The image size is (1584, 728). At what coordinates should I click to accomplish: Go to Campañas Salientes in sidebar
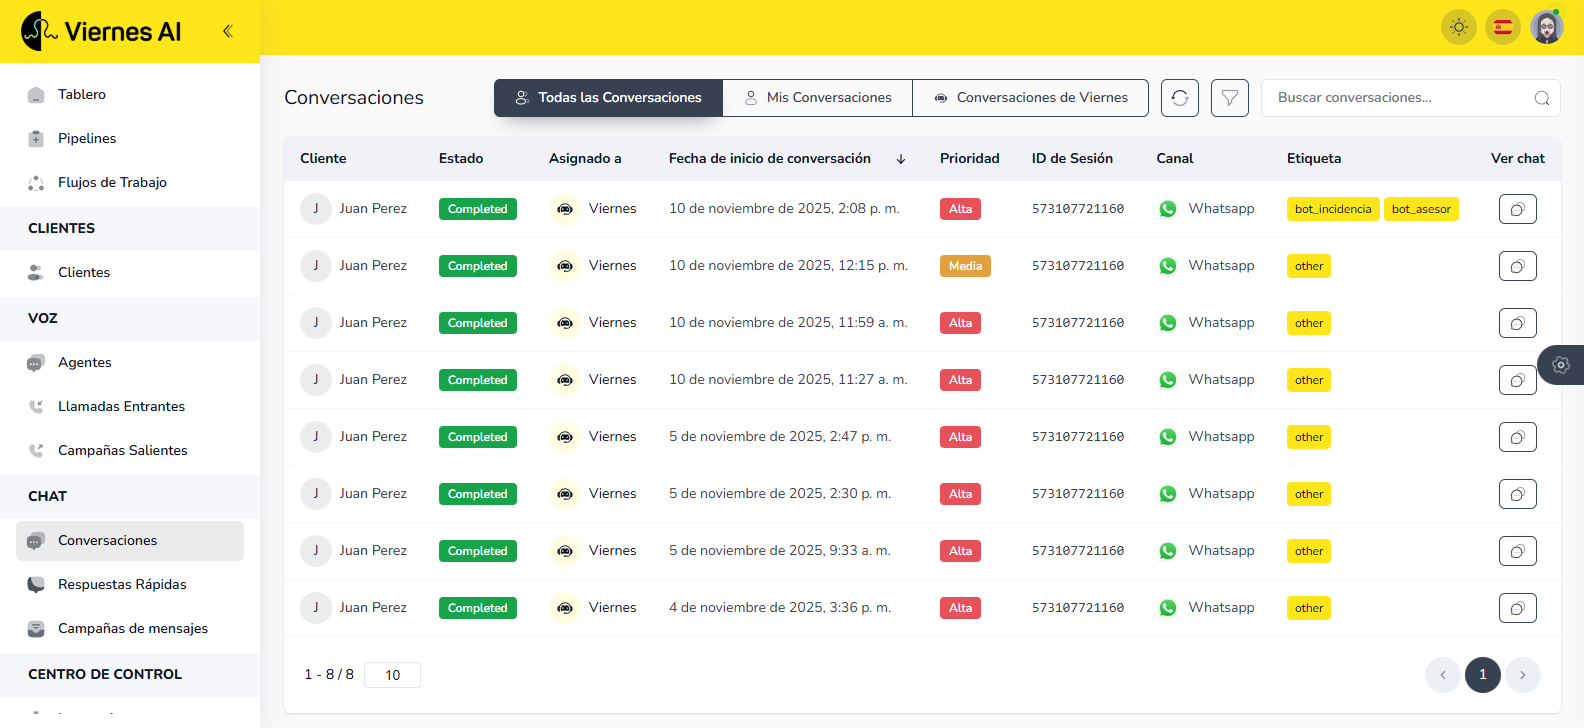[122, 450]
